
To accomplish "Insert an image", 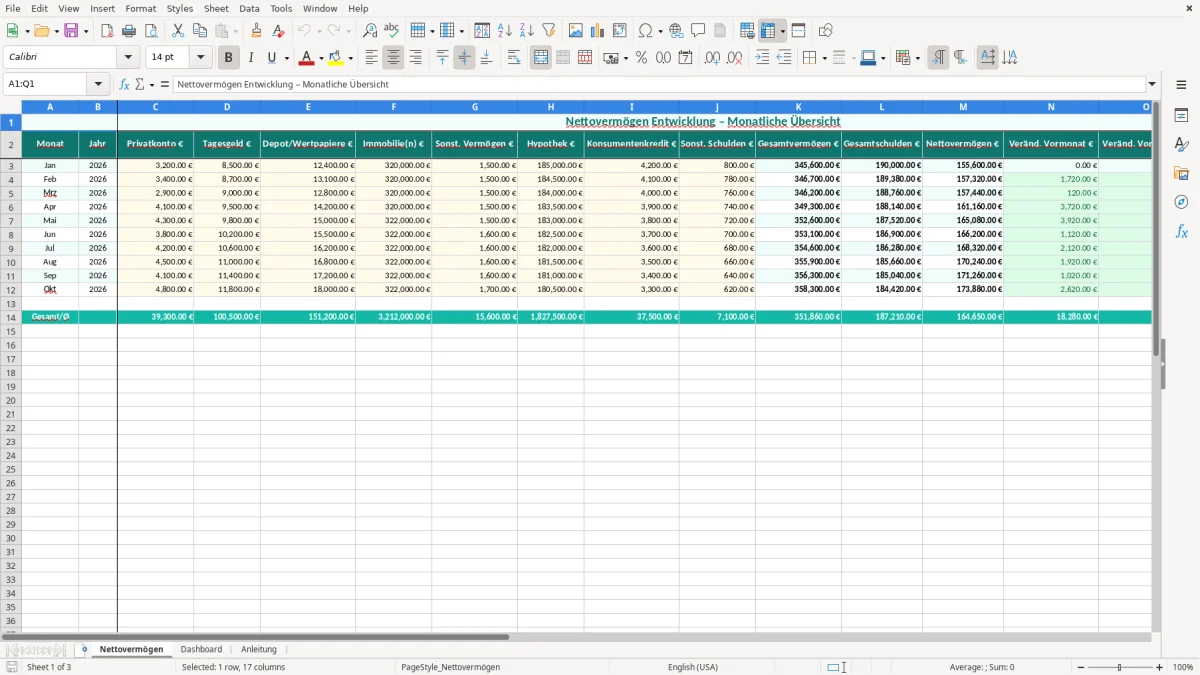I will 576,31.
